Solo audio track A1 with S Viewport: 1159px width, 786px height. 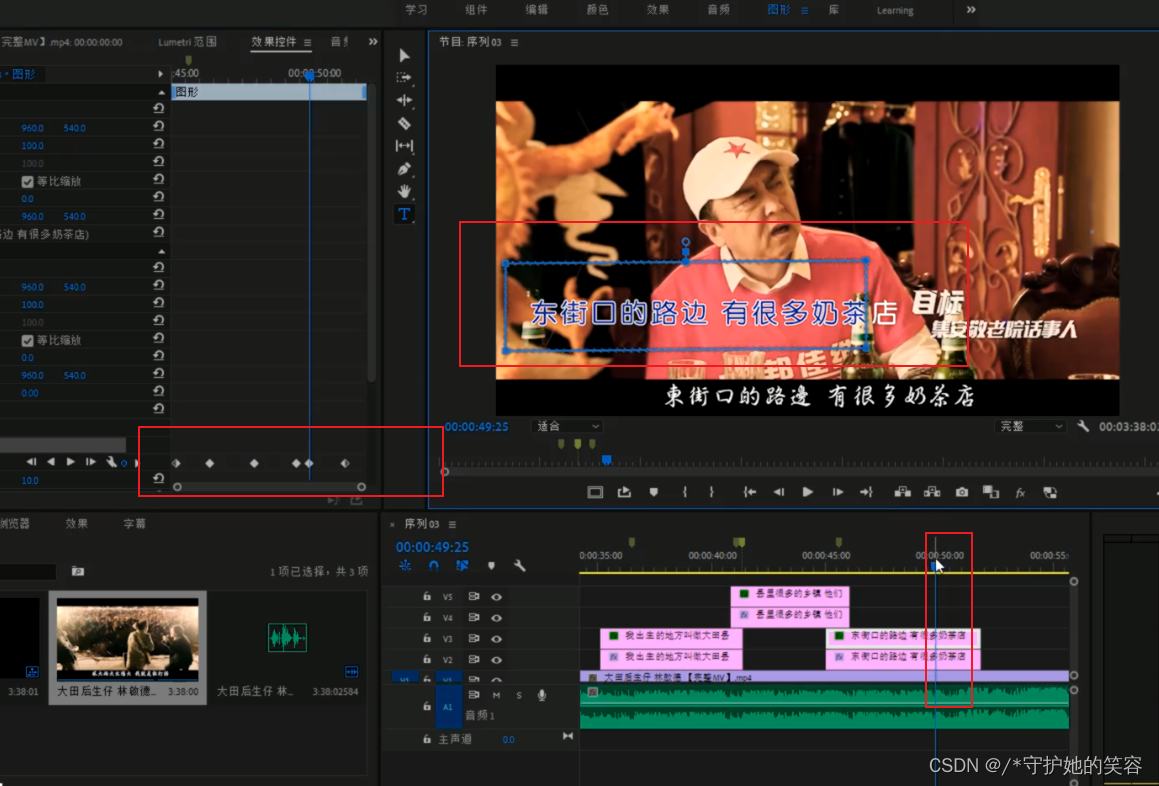coord(519,695)
